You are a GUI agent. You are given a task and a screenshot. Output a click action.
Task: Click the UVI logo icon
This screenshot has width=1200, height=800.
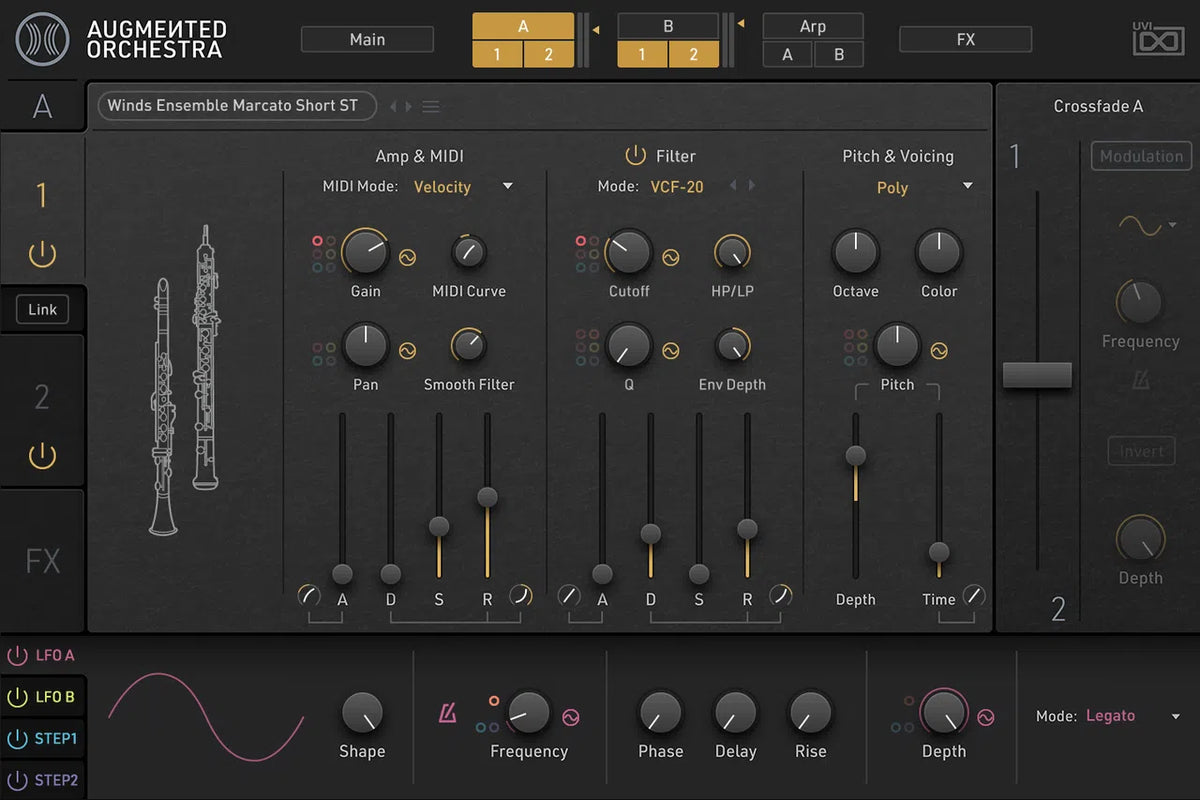coord(1157,40)
